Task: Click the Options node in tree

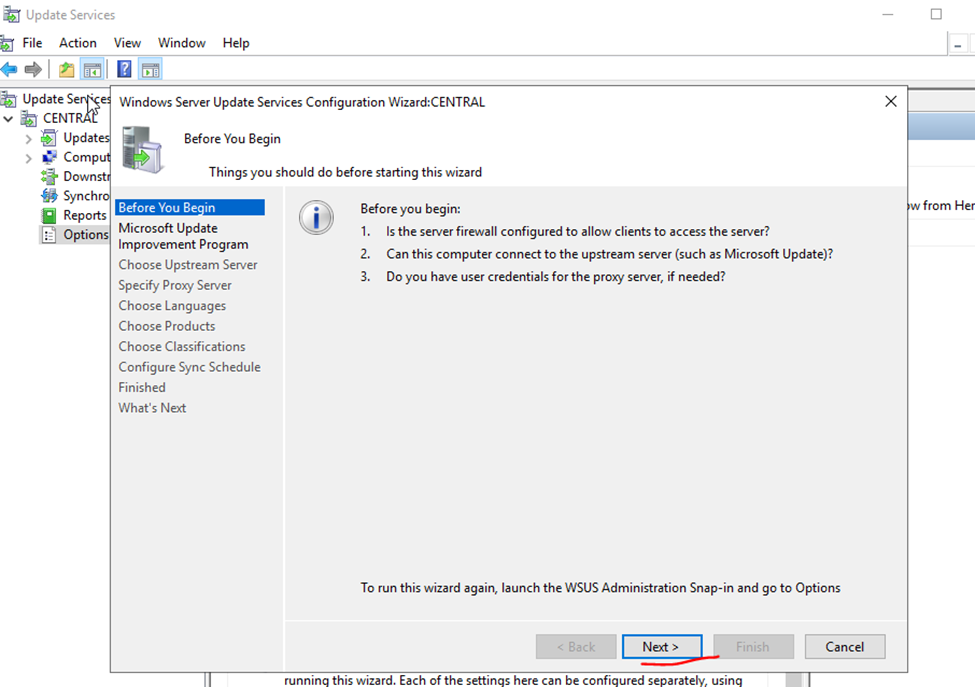Action: click(85, 235)
